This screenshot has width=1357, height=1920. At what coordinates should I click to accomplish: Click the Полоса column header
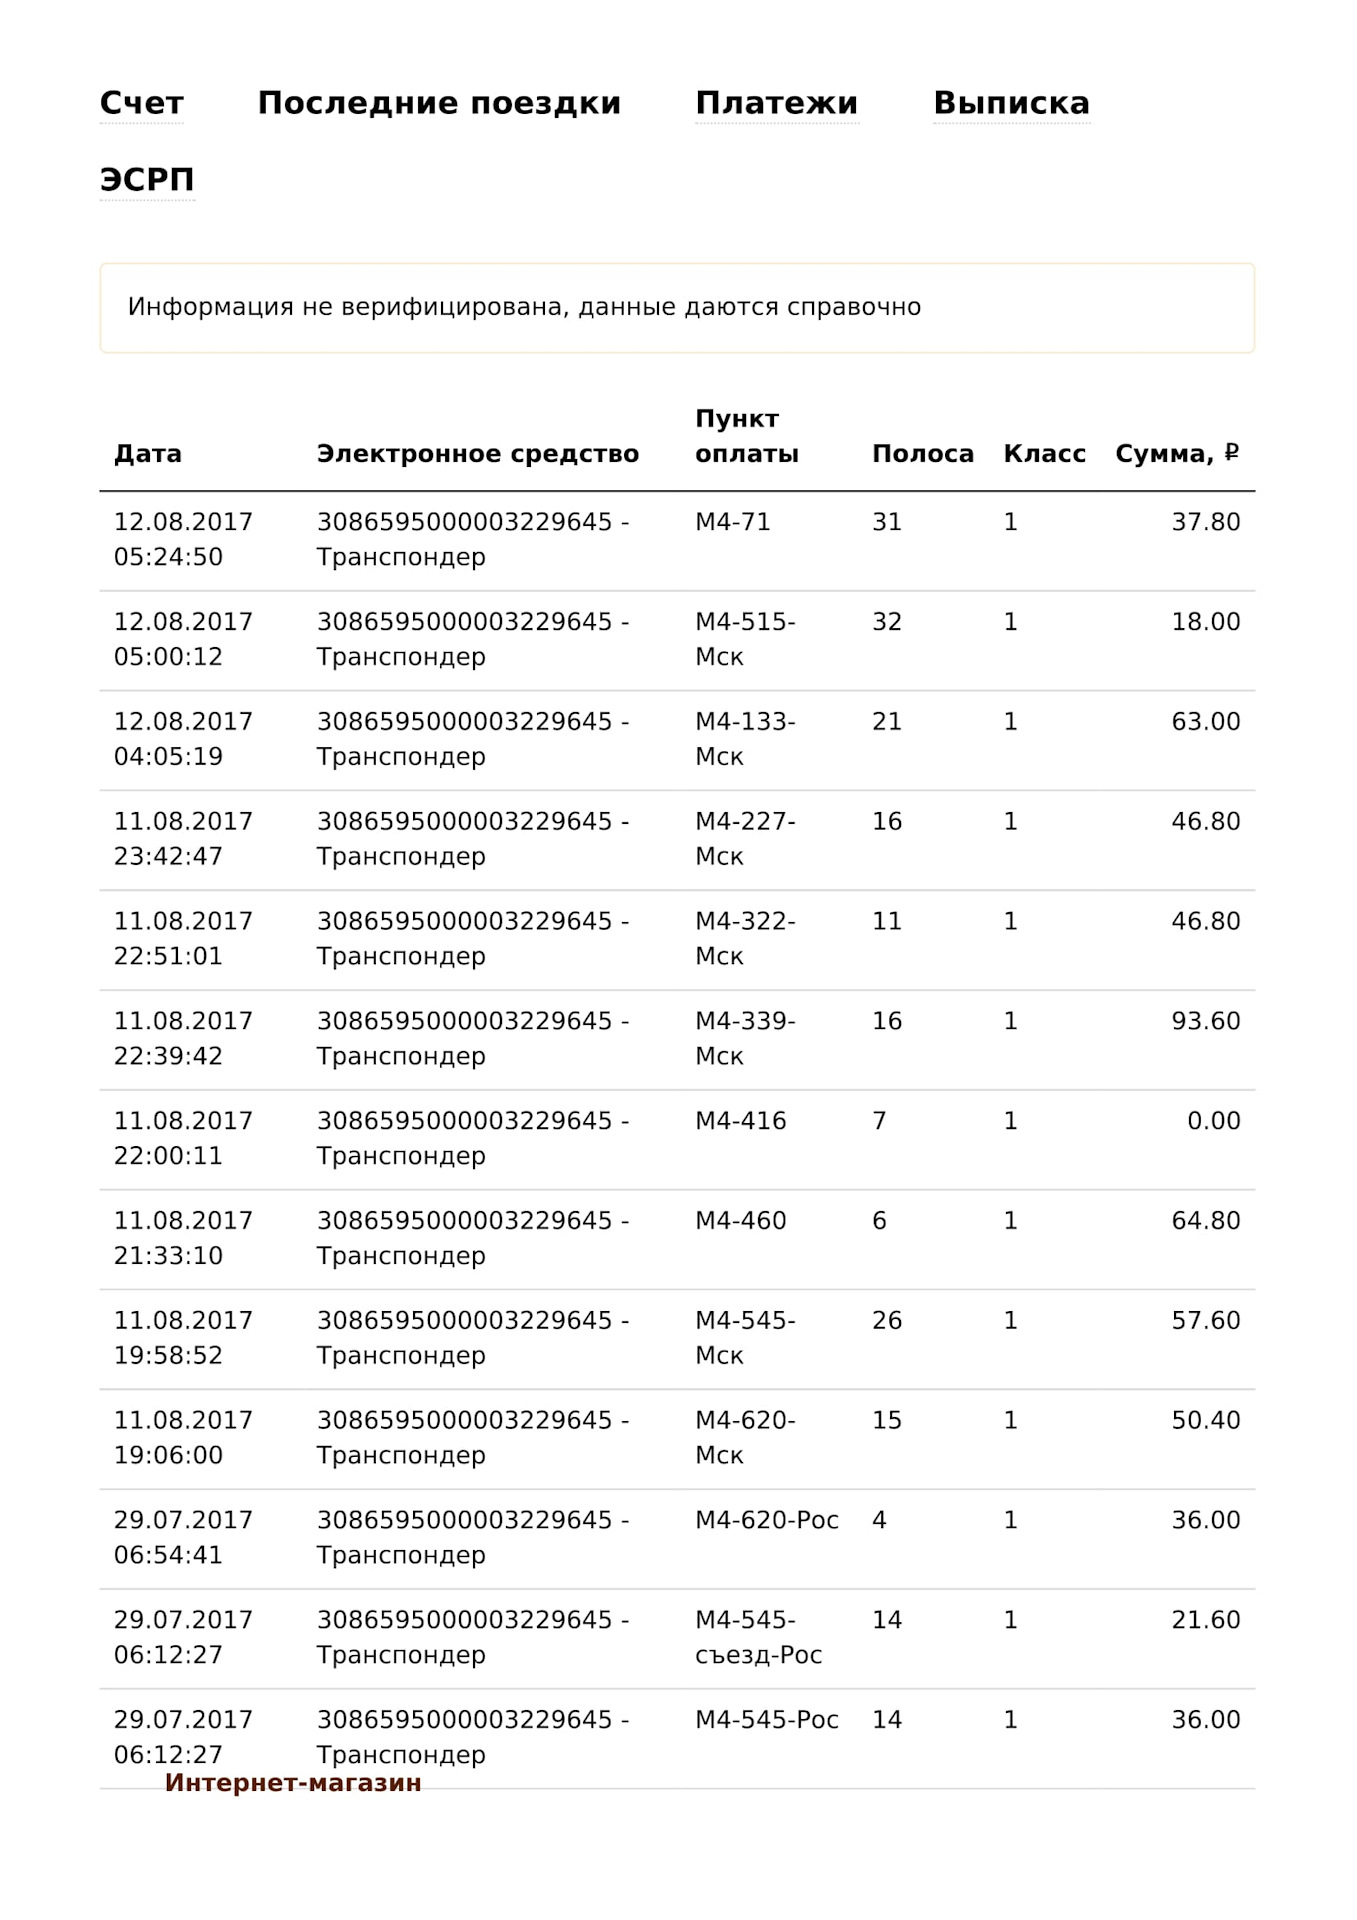[922, 454]
